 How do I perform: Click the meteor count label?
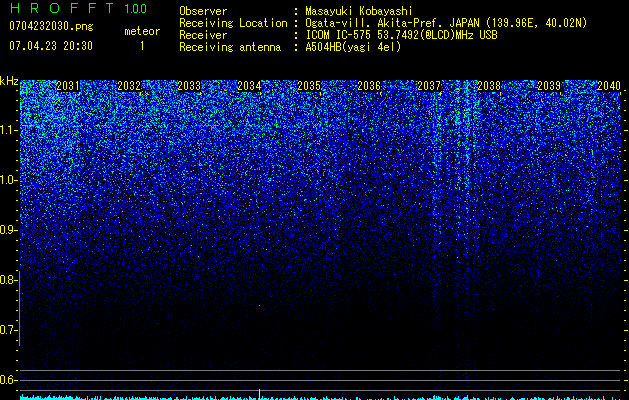pyautogui.click(x=142, y=31)
